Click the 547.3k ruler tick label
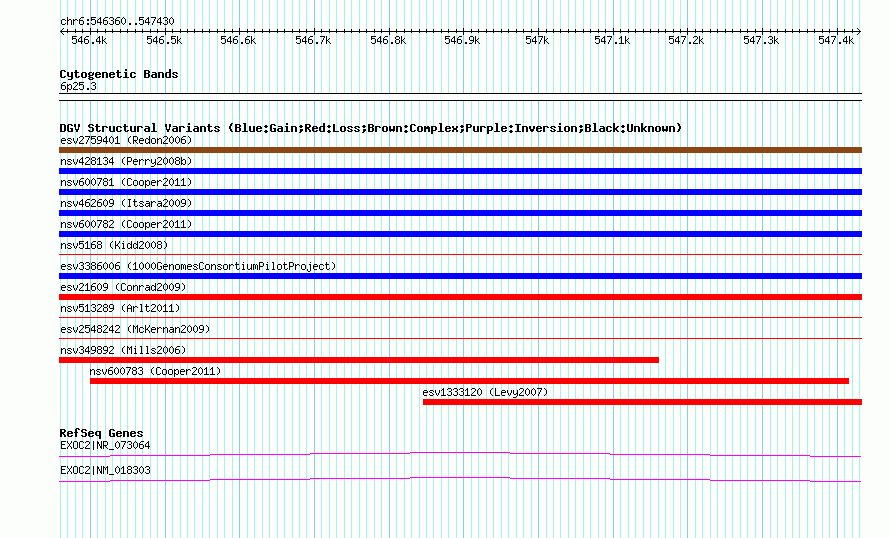890x538 pixels. (x=761, y=40)
